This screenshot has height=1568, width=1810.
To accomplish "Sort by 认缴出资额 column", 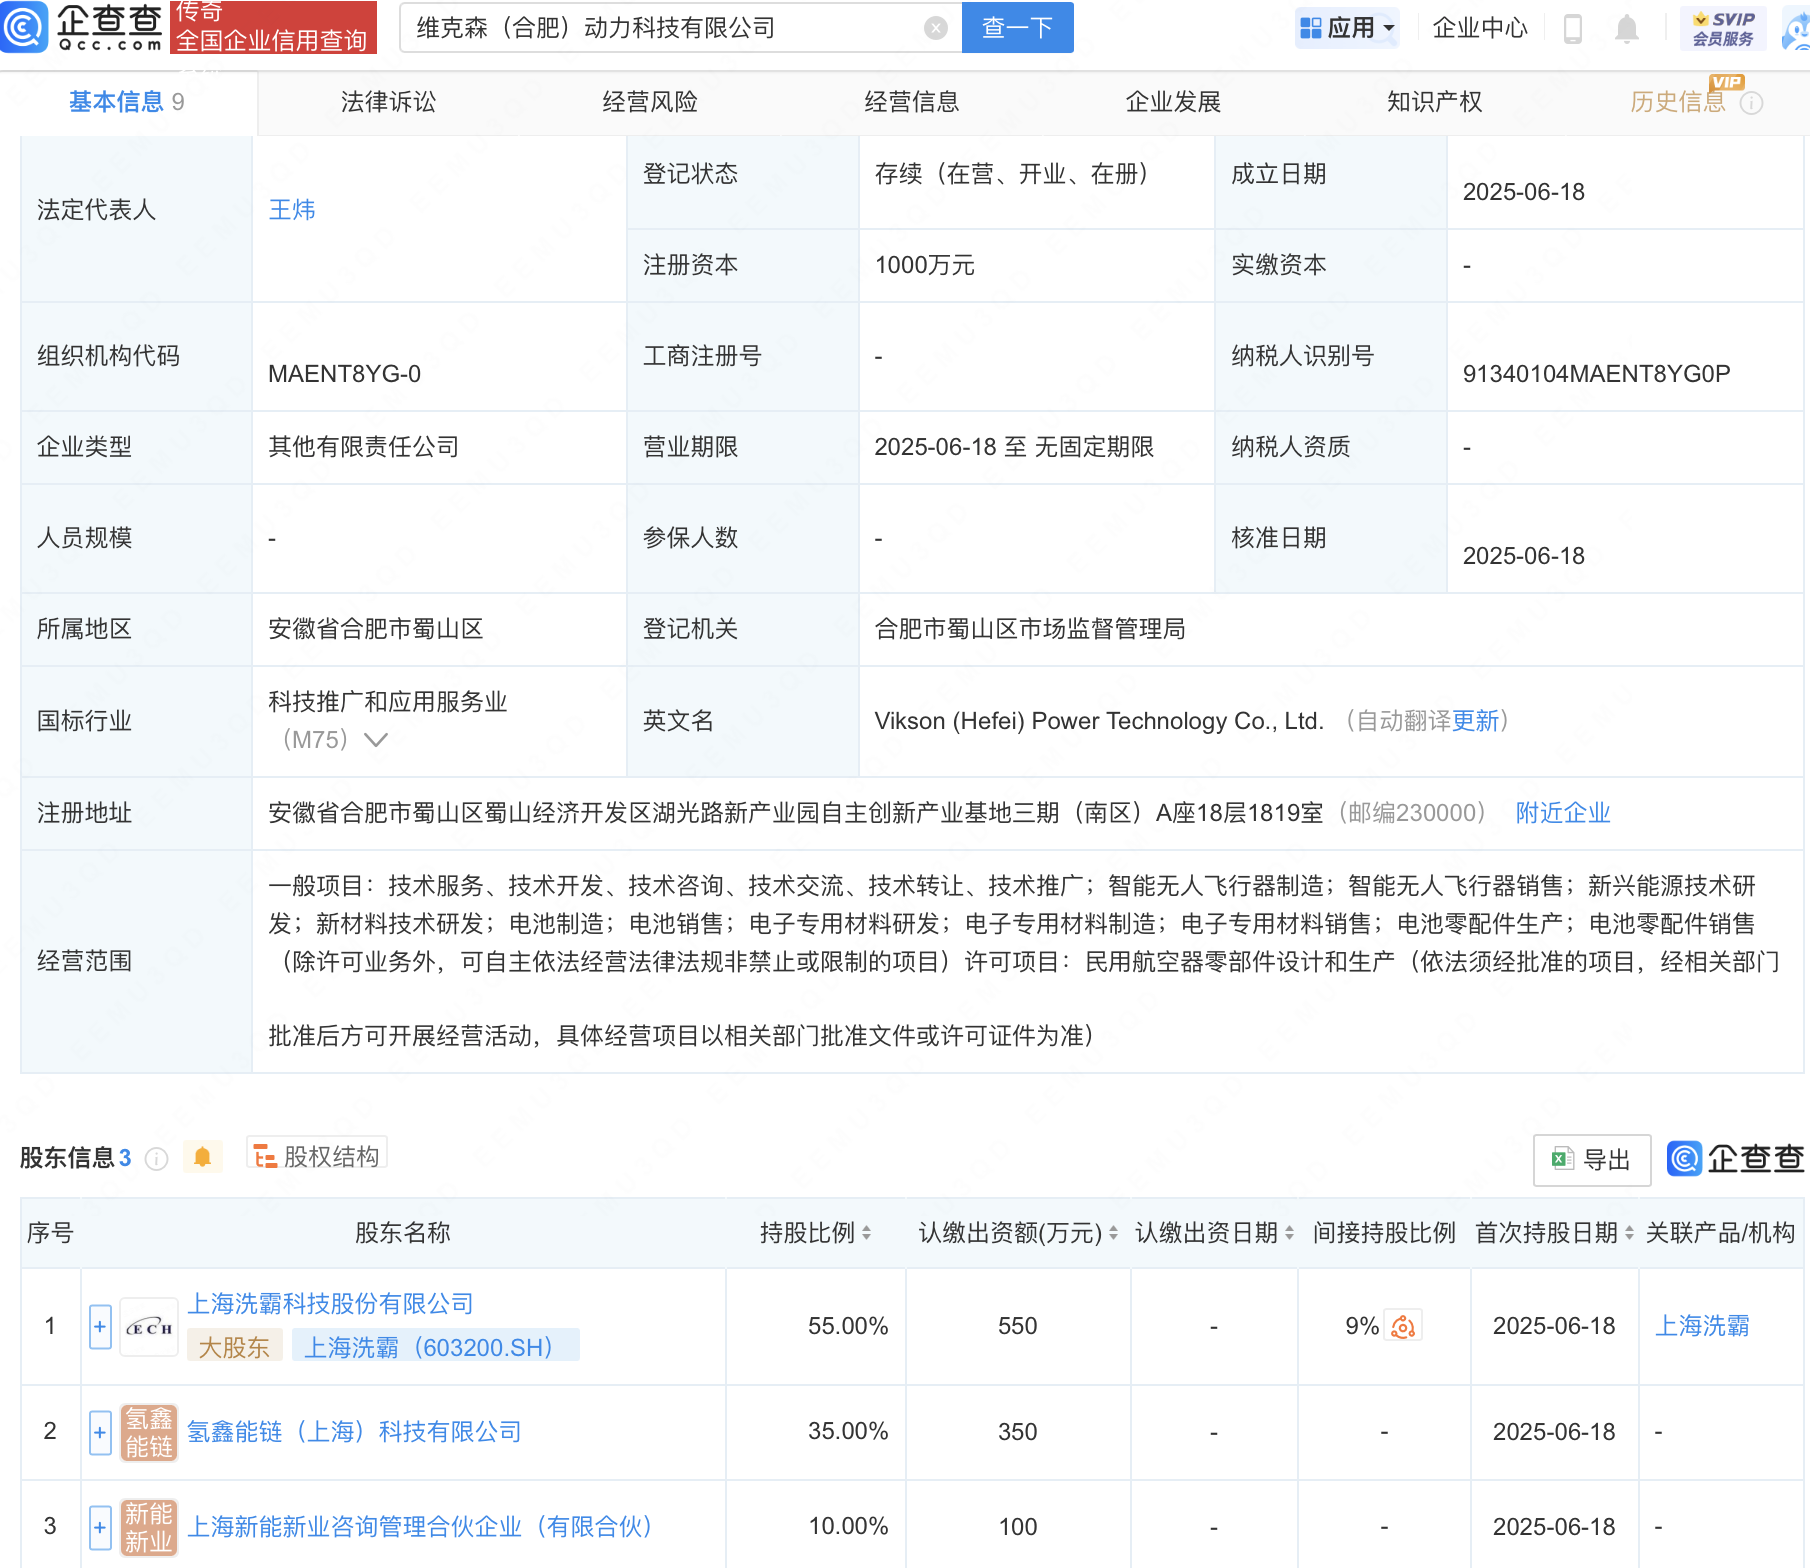I will coord(1113,1233).
